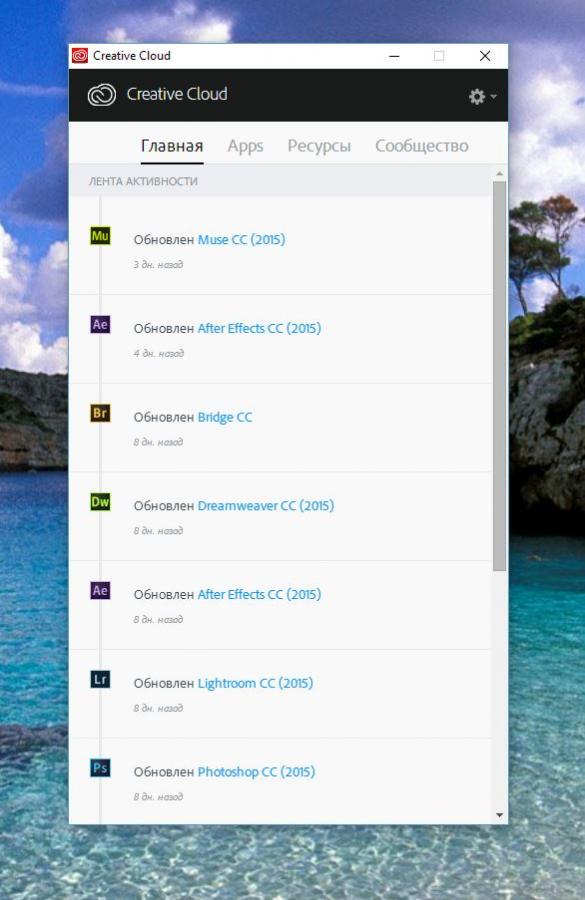The height and width of the screenshot is (900, 585).
Task: Click the scrollbar down arrow
Action: (x=499, y=815)
